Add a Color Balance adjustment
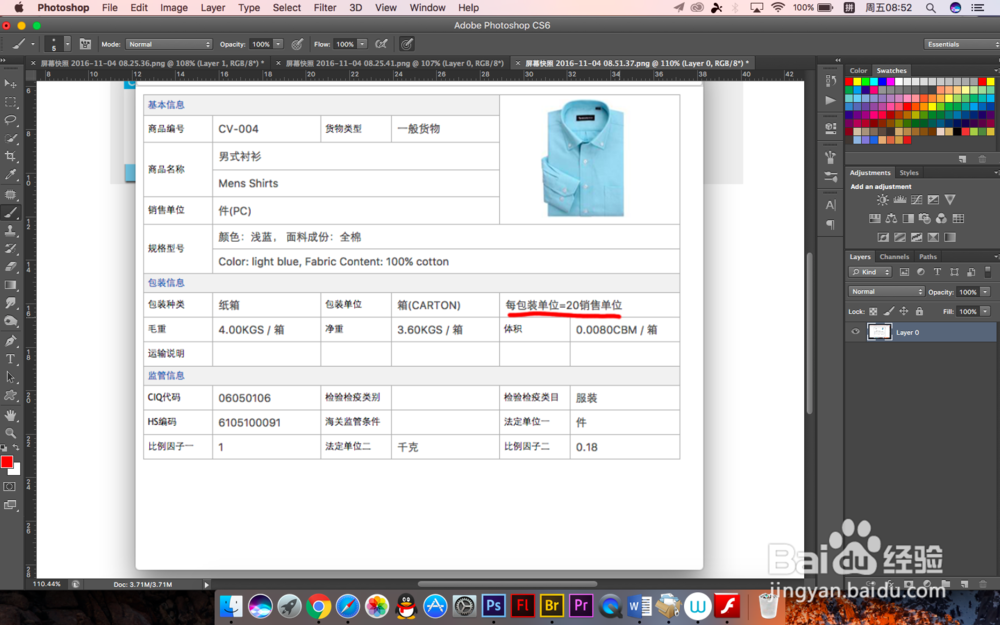Viewport: 1000px width, 625px height. (891, 219)
